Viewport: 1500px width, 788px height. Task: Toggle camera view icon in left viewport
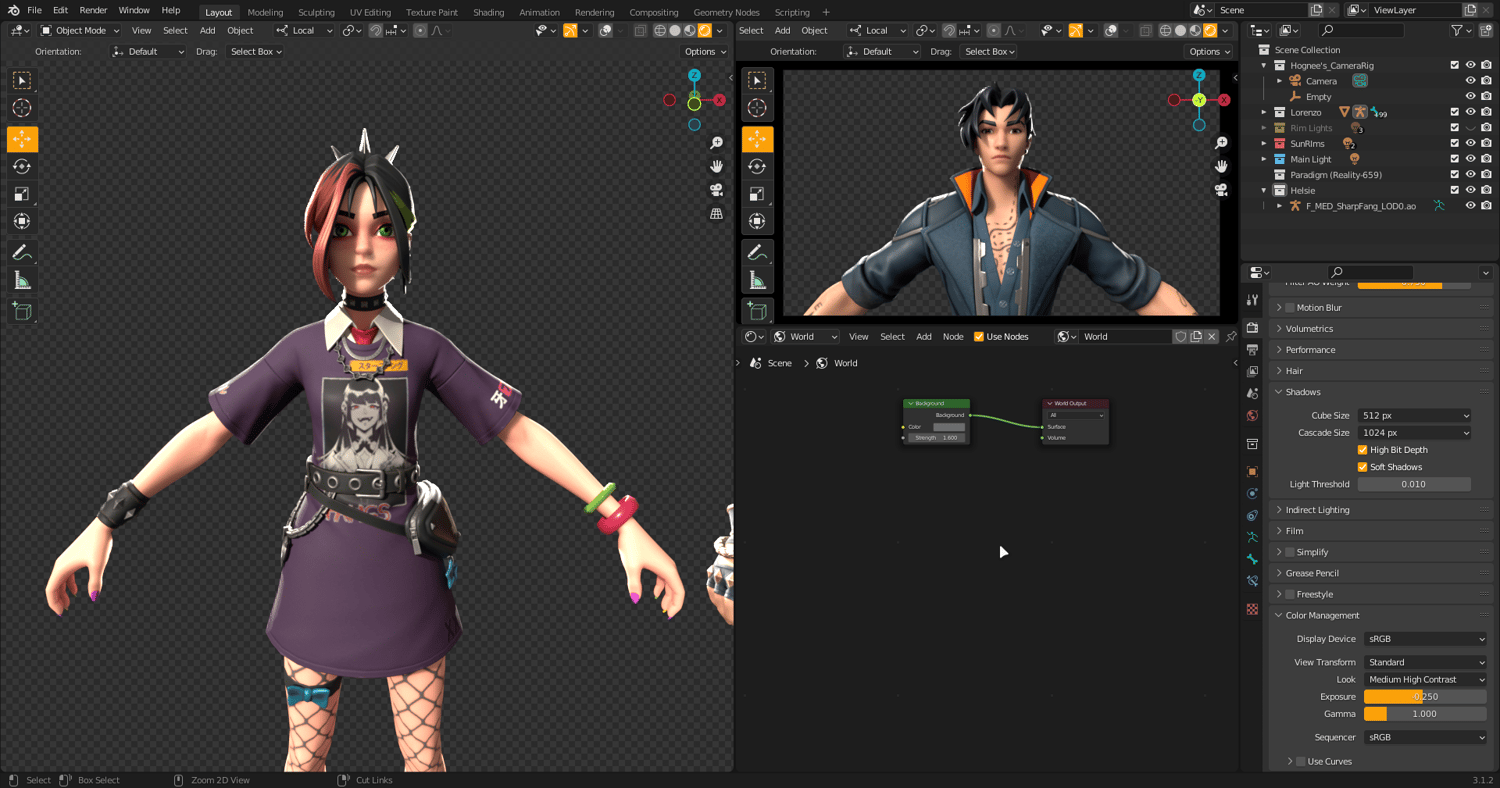pos(716,190)
